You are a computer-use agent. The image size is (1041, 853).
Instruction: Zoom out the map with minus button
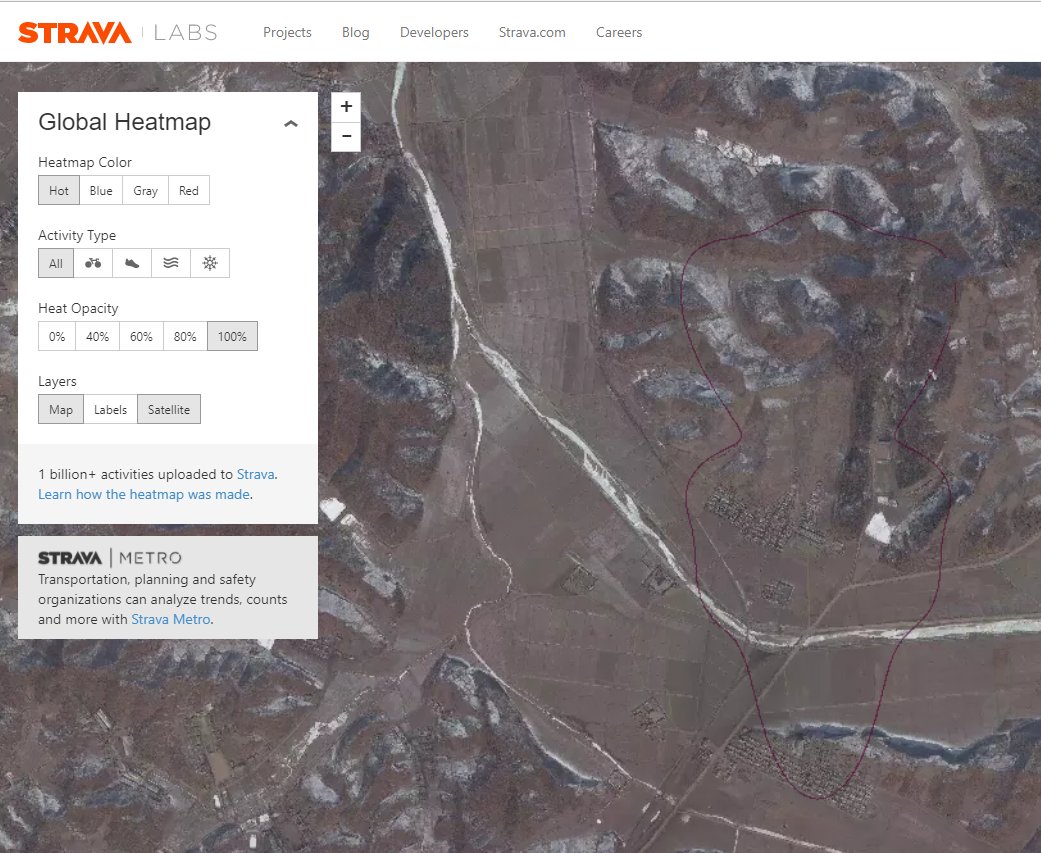pyautogui.click(x=346, y=137)
